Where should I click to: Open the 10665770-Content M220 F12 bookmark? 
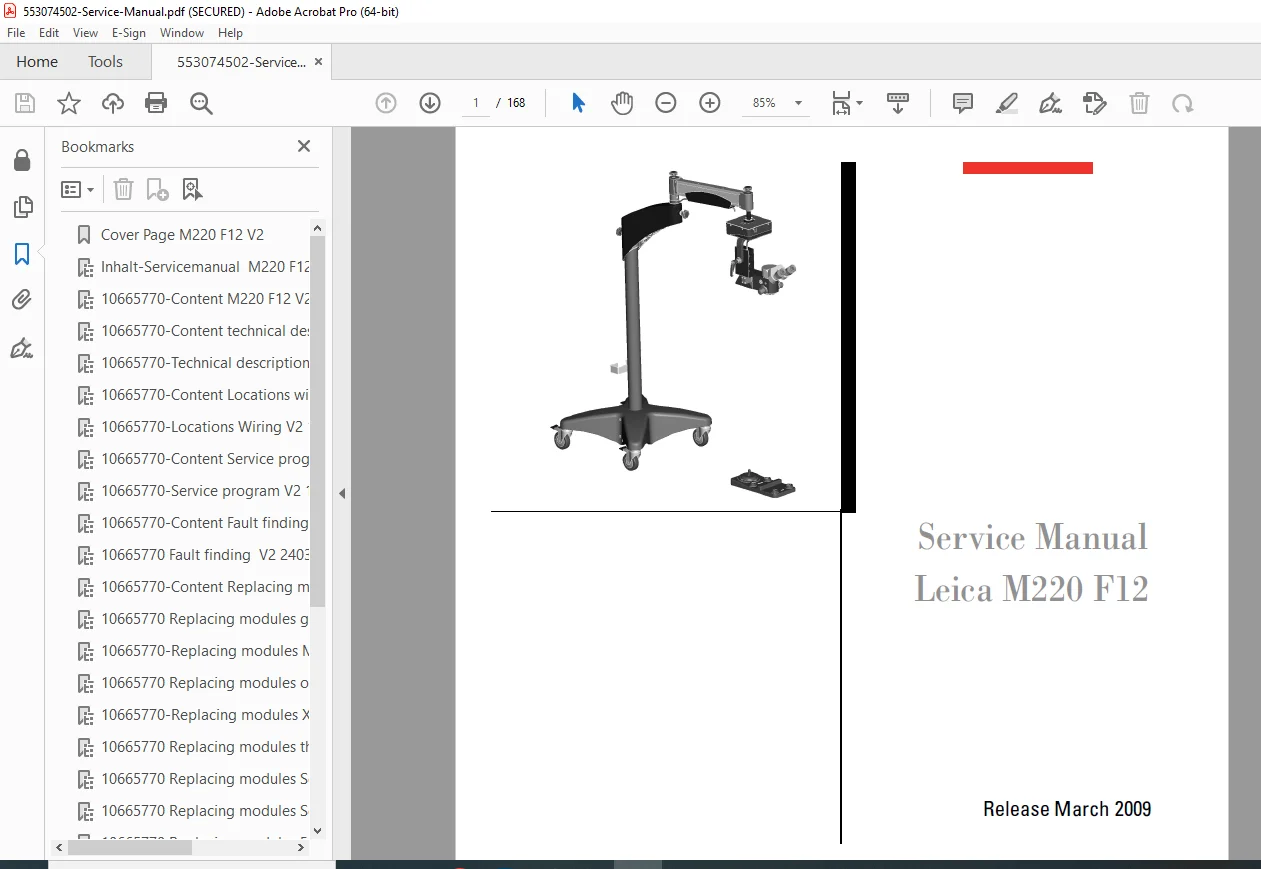tap(205, 299)
